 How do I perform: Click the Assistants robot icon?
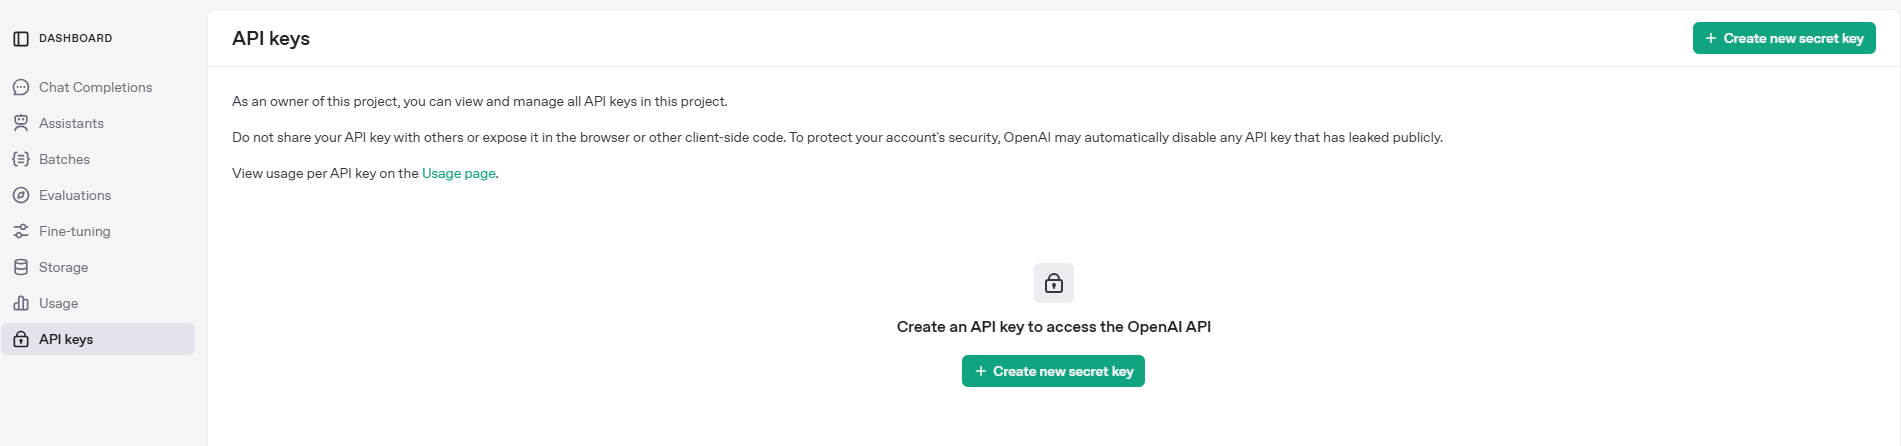click(x=21, y=124)
